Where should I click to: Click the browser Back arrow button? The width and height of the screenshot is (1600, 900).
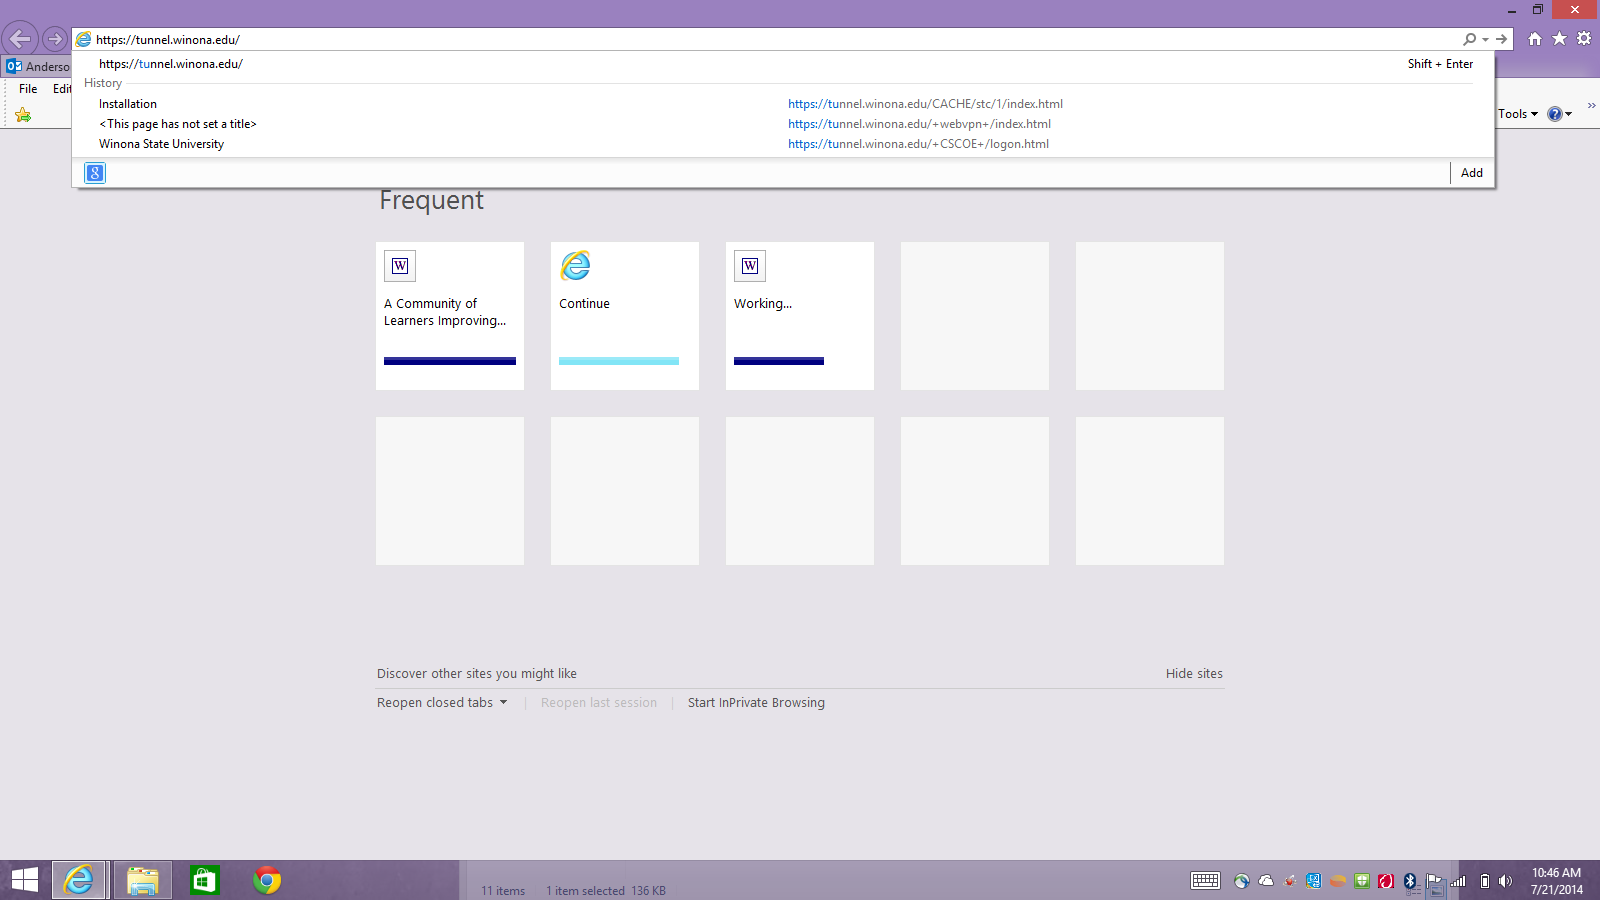point(20,39)
